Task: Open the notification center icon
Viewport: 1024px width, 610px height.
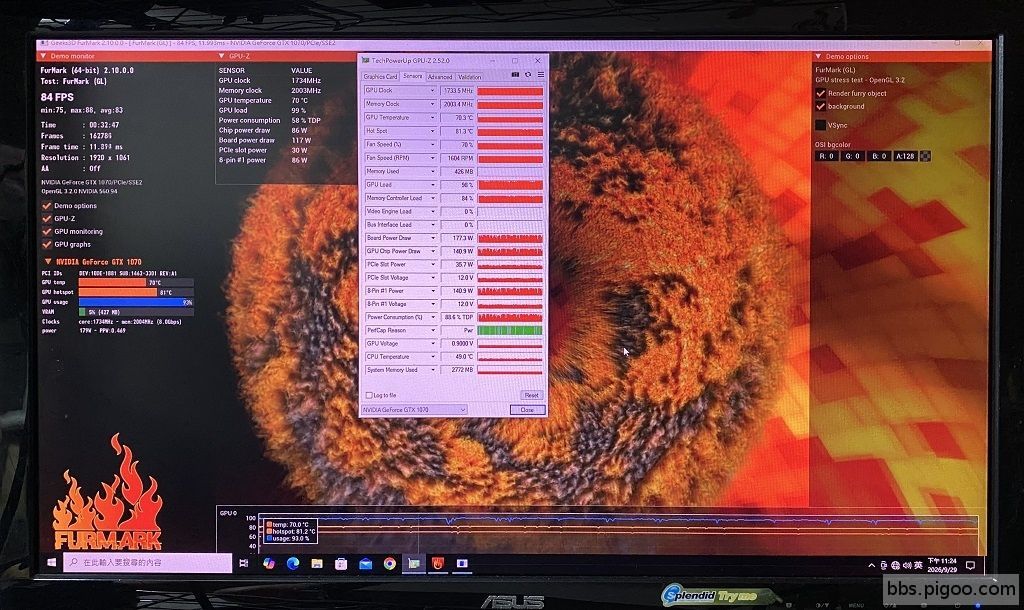Action: pos(970,565)
